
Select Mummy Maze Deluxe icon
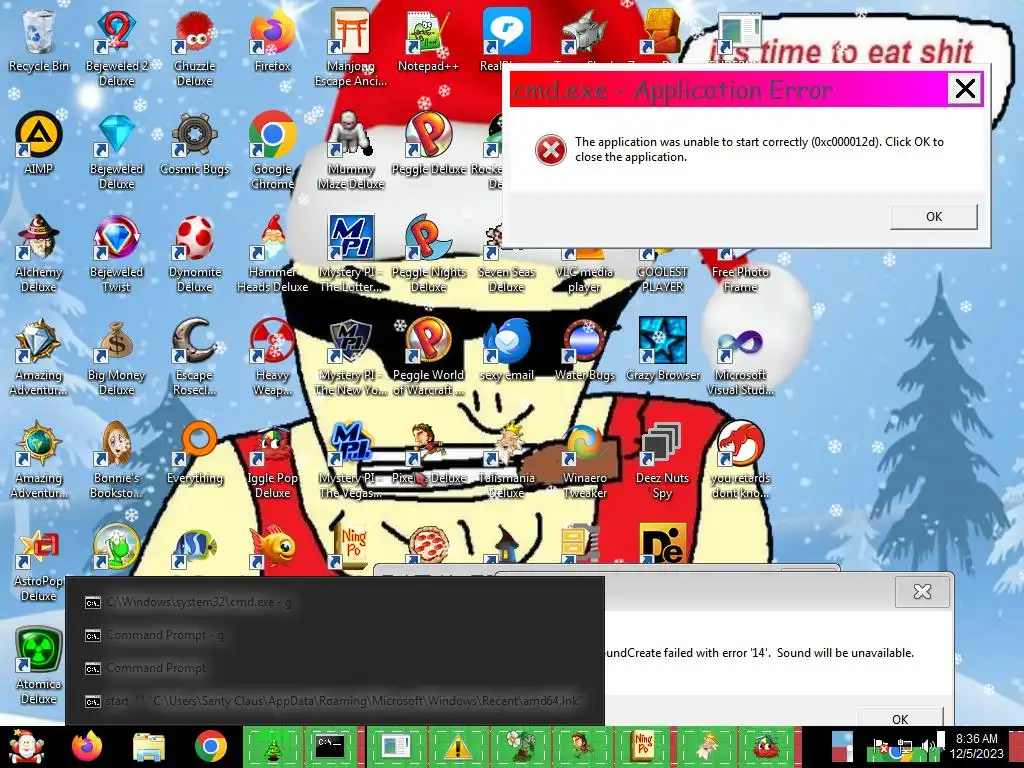pyautogui.click(x=351, y=152)
